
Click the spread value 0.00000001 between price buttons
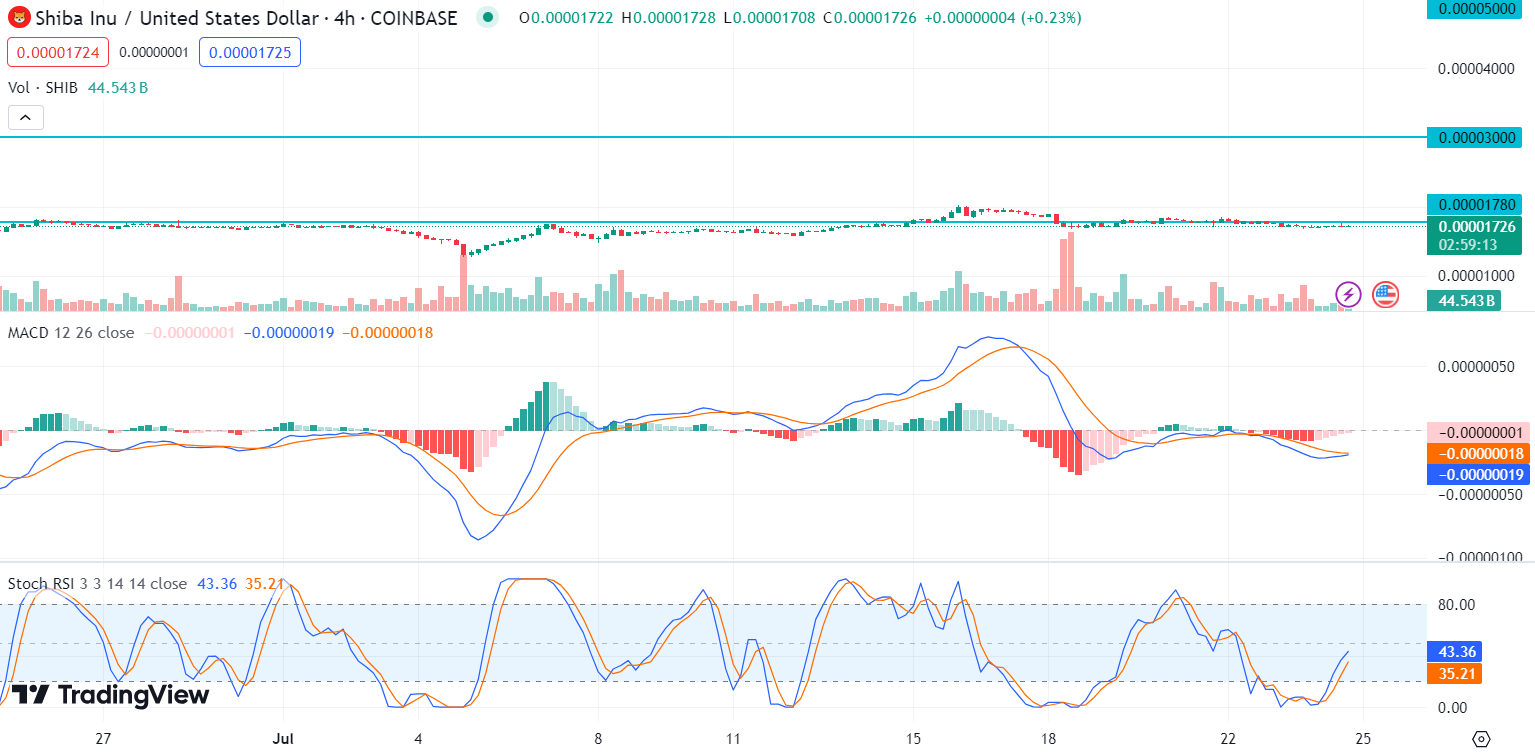pos(153,52)
